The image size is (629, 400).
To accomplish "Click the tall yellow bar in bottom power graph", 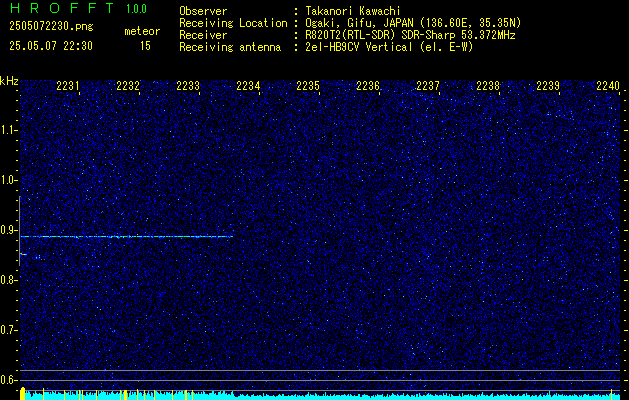I will (x=23, y=393).
